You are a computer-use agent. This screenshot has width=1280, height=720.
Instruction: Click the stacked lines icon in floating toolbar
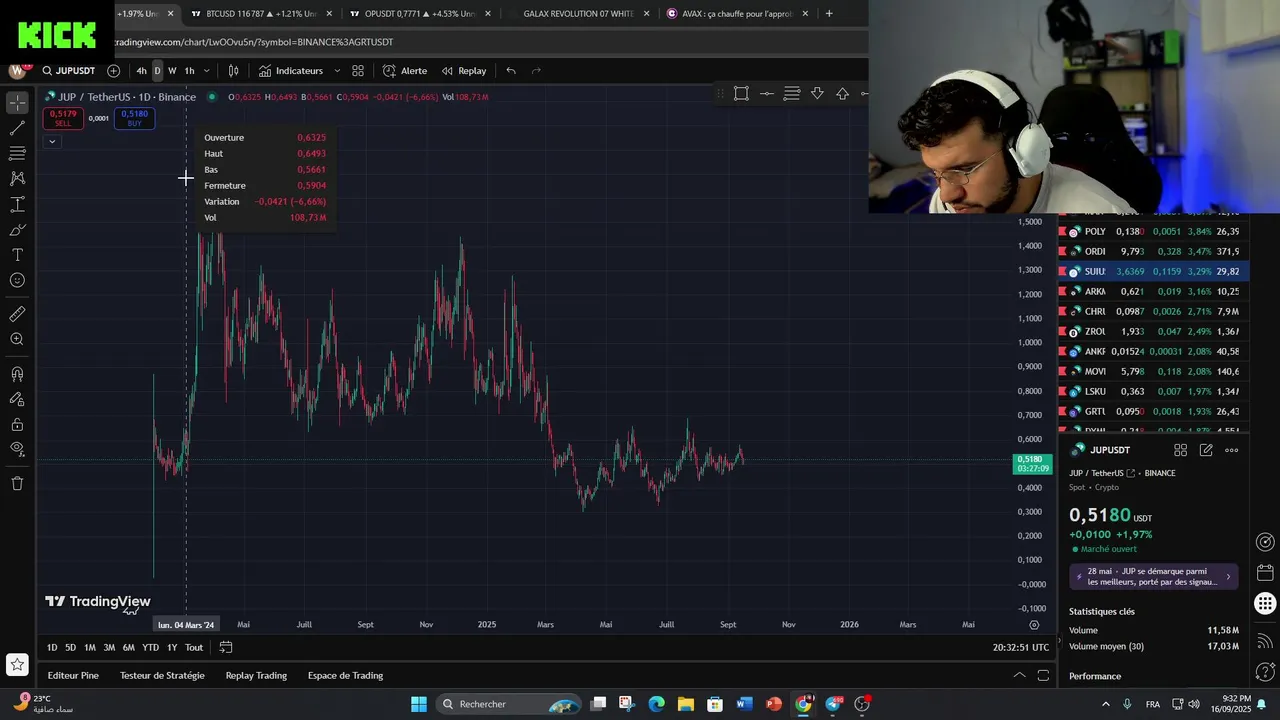792,94
